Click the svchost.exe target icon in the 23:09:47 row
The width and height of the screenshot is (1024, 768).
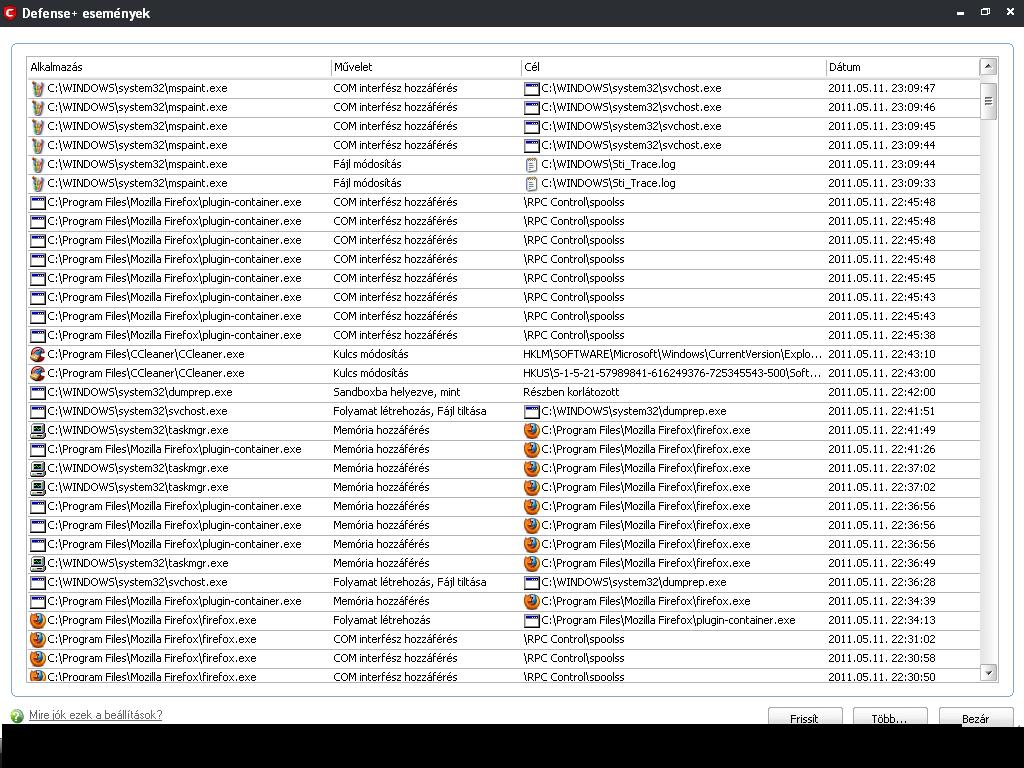coord(532,88)
